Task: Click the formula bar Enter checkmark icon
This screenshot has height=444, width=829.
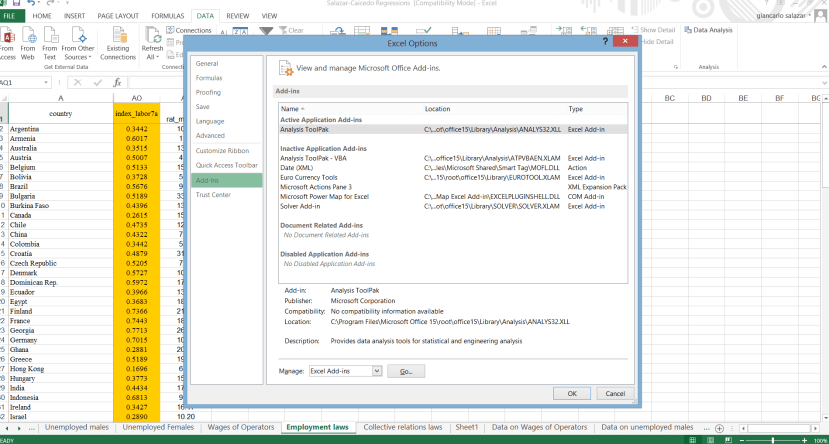Action: point(97,82)
